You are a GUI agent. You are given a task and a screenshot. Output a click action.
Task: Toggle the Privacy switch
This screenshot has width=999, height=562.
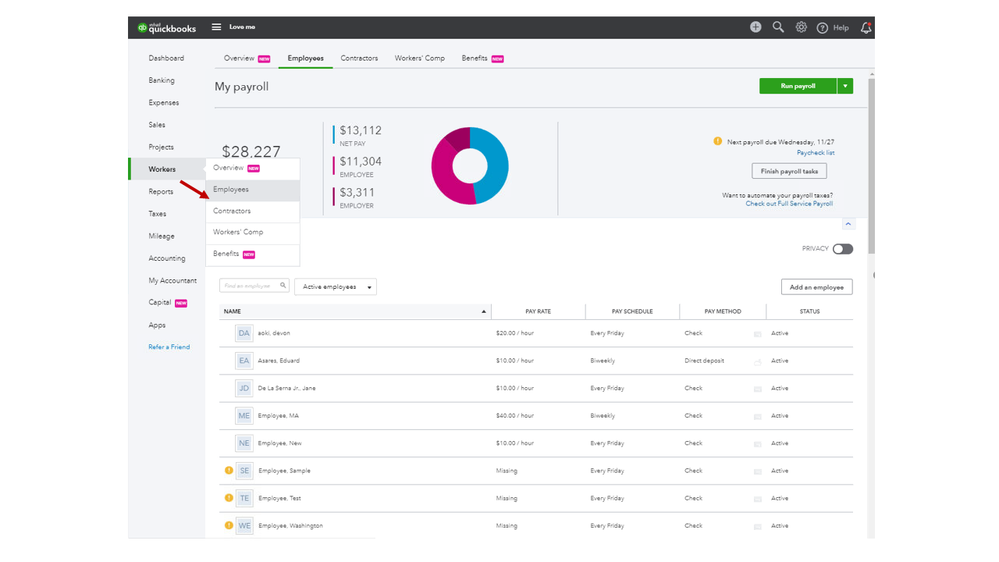(842, 249)
